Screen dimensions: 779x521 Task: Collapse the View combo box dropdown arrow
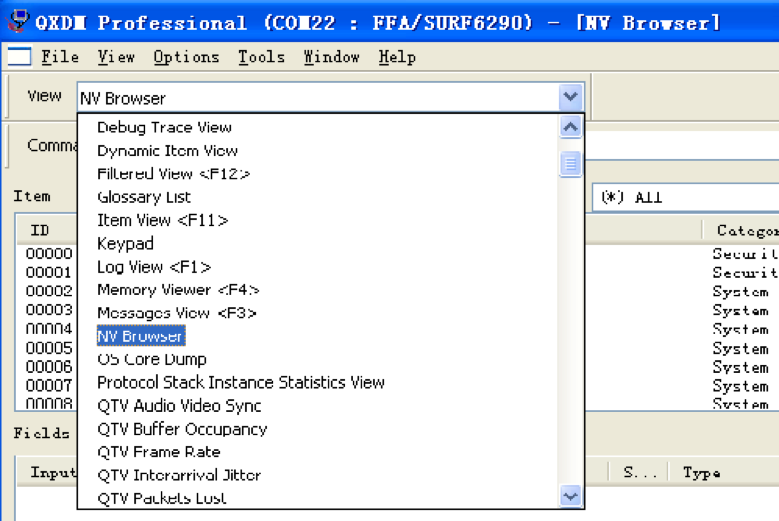point(570,97)
